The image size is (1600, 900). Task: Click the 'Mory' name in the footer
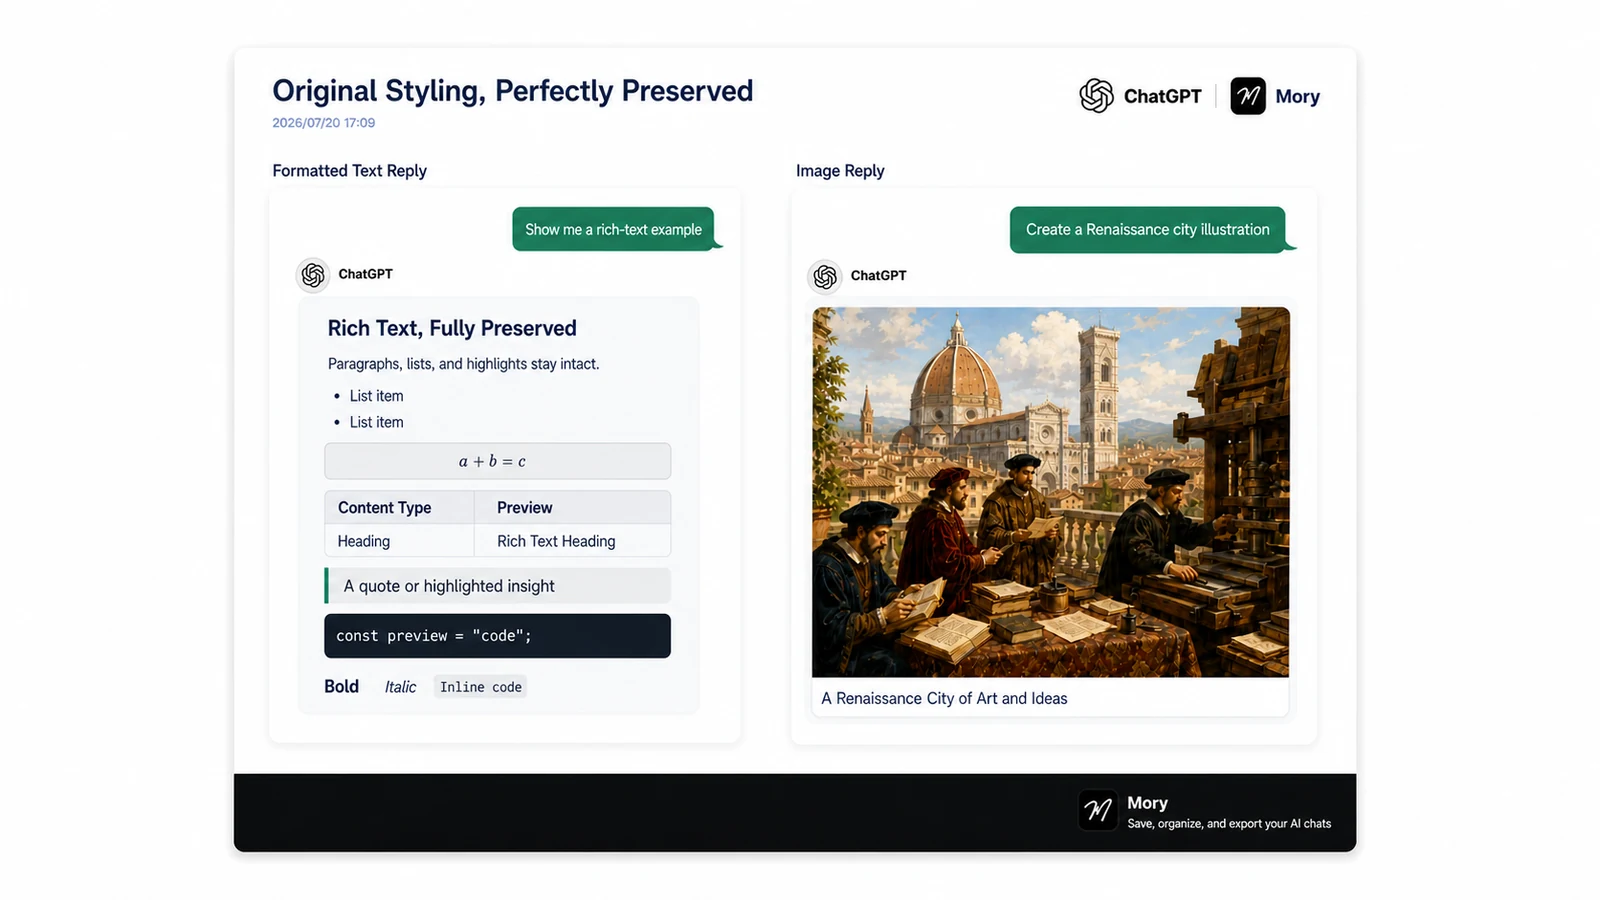pyautogui.click(x=1147, y=803)
